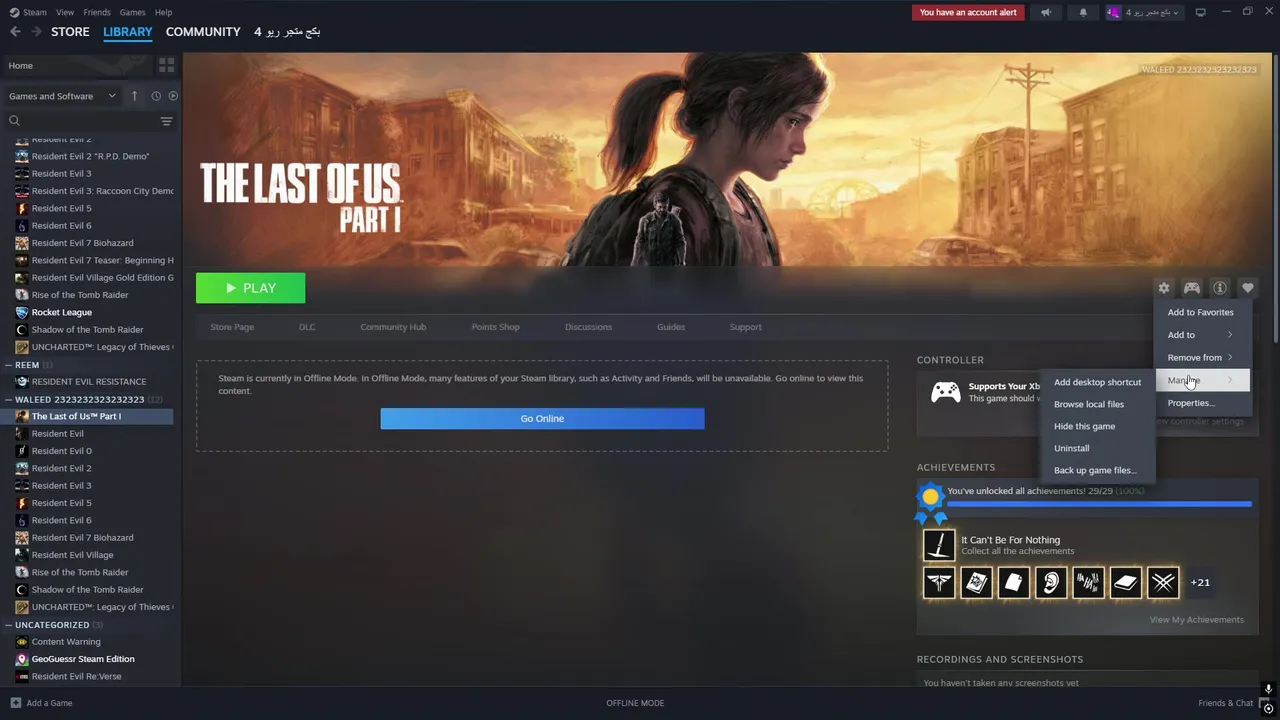Screen dimensions: 1280x720
Task: Select the blank page achievement icon
Action: (x=1013, y=582)
